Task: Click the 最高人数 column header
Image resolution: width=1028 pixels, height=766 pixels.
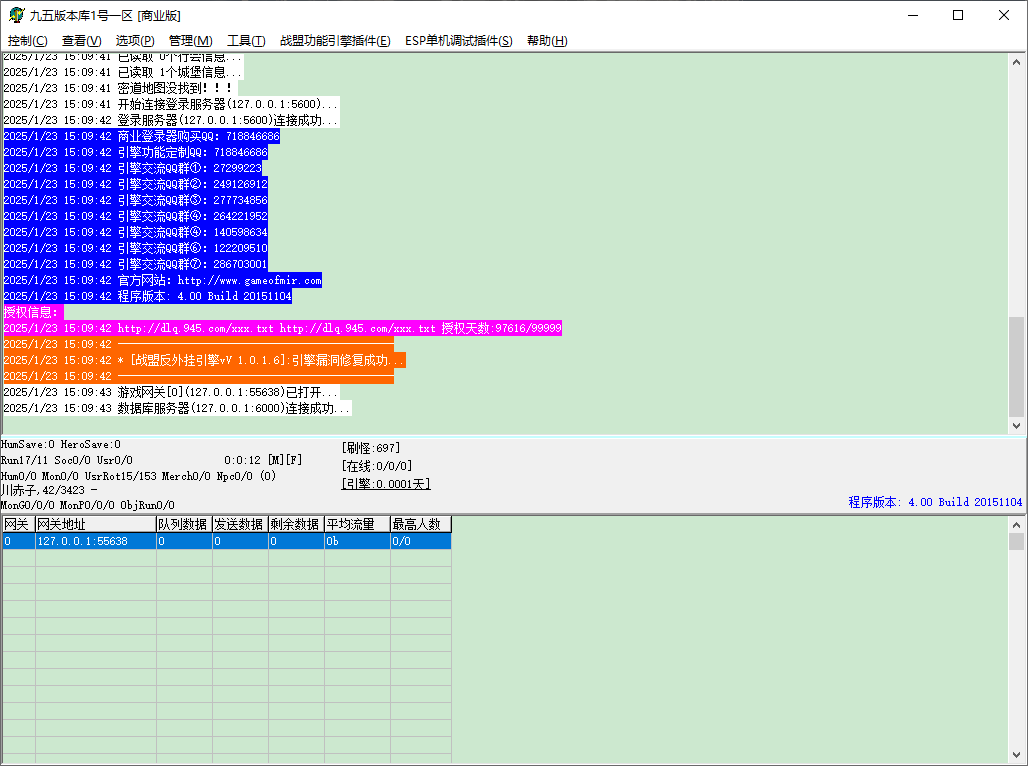Action: point(421,524)
